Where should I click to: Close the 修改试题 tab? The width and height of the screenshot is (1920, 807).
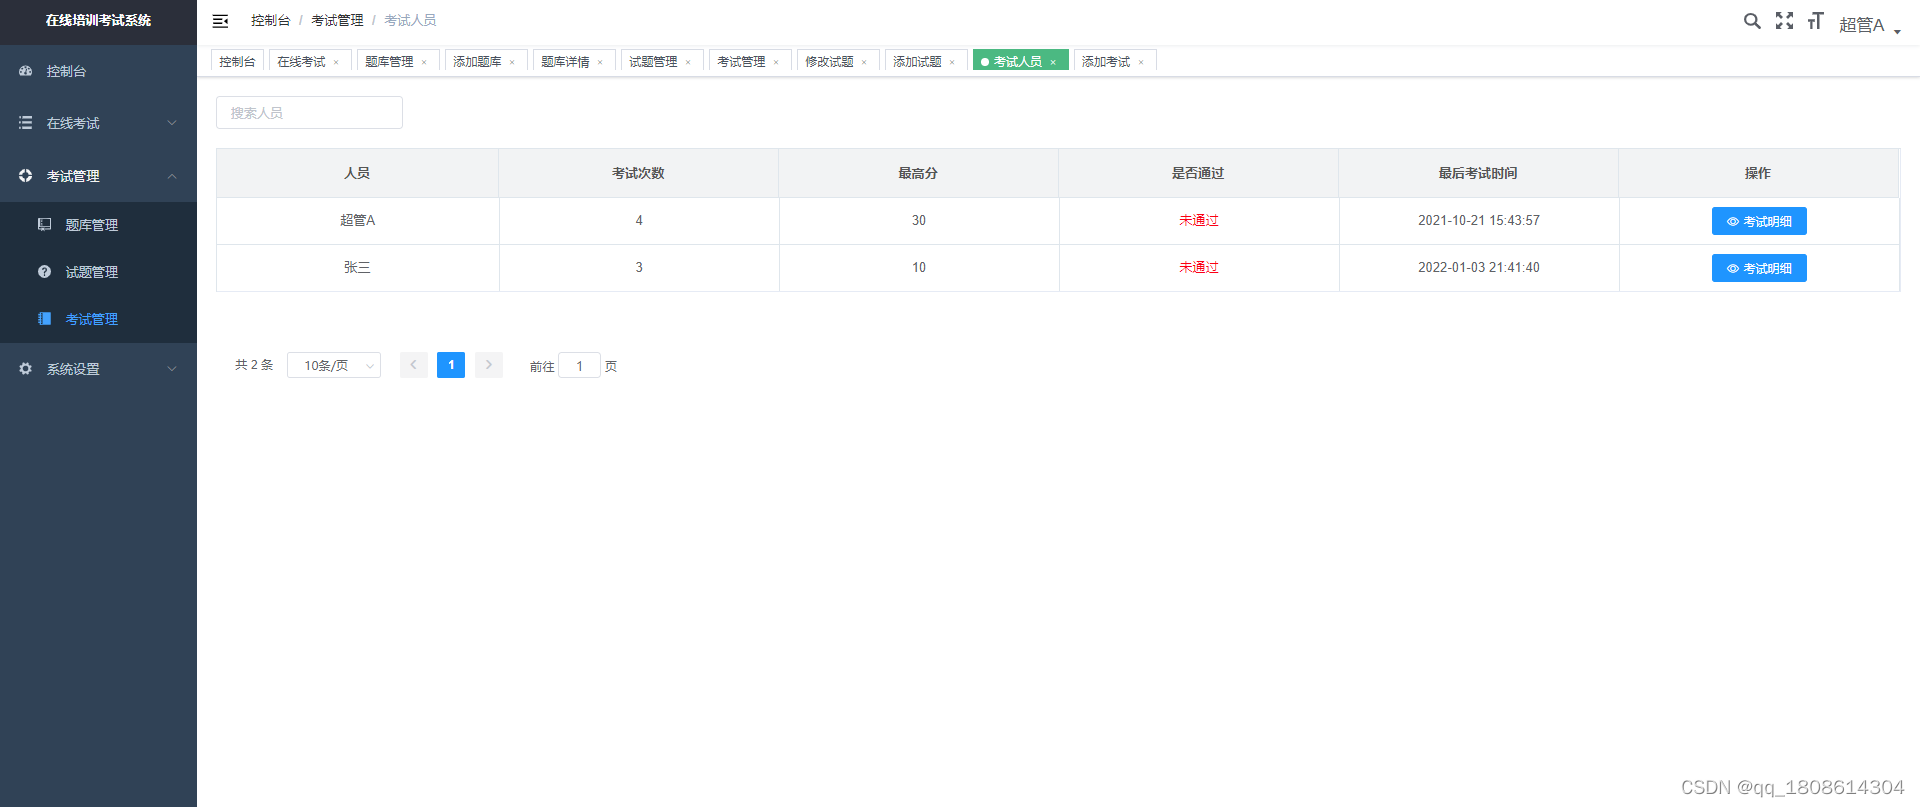(x=864, y=62)
